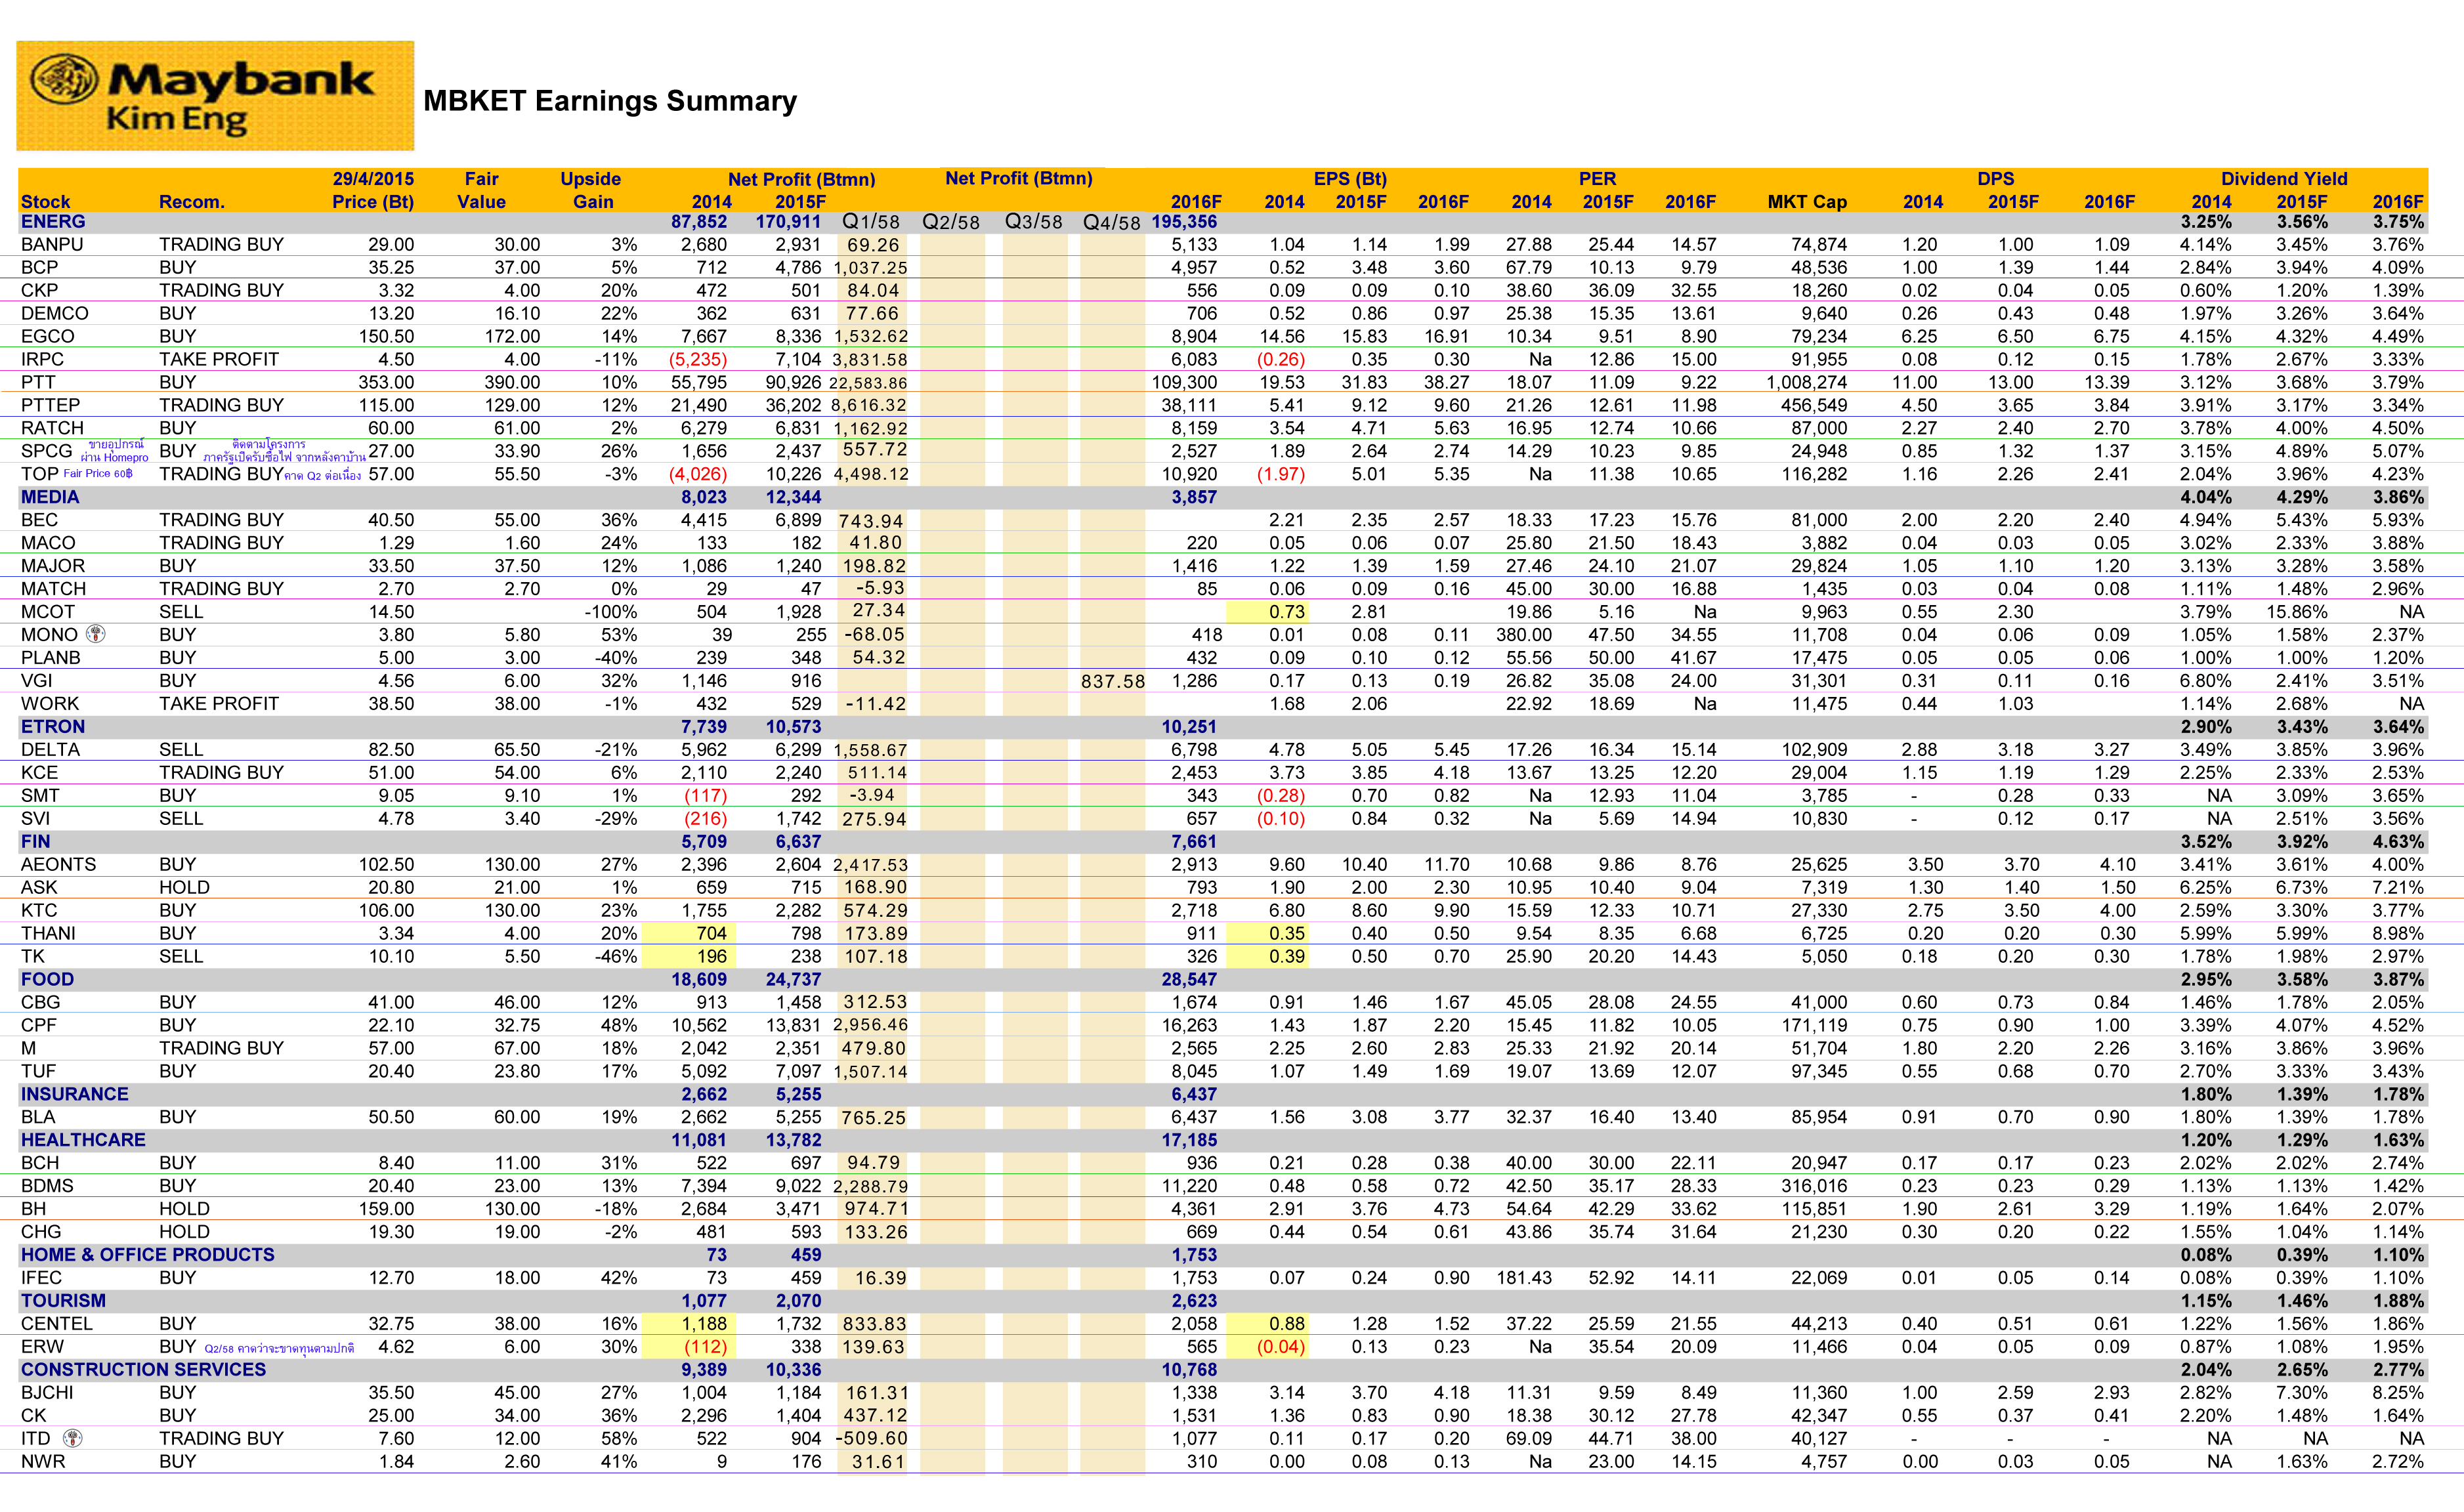Click the Maybank tiger logo emblem
Screen dimensions: 2464x1512
coord(64,80)
